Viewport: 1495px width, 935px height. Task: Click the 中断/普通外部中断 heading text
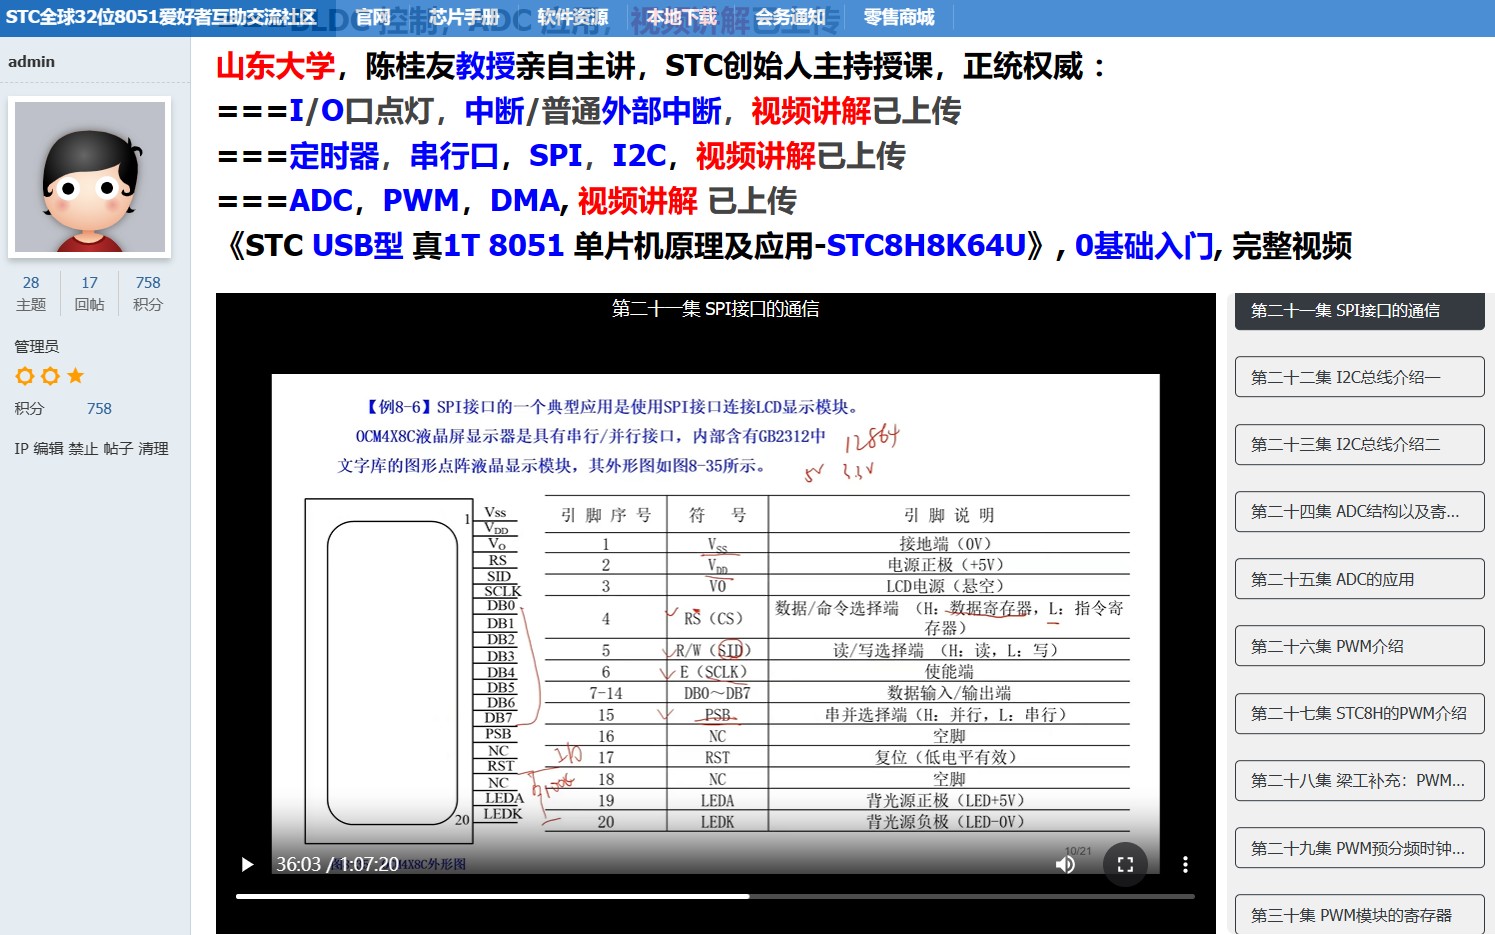coord(594,111)
